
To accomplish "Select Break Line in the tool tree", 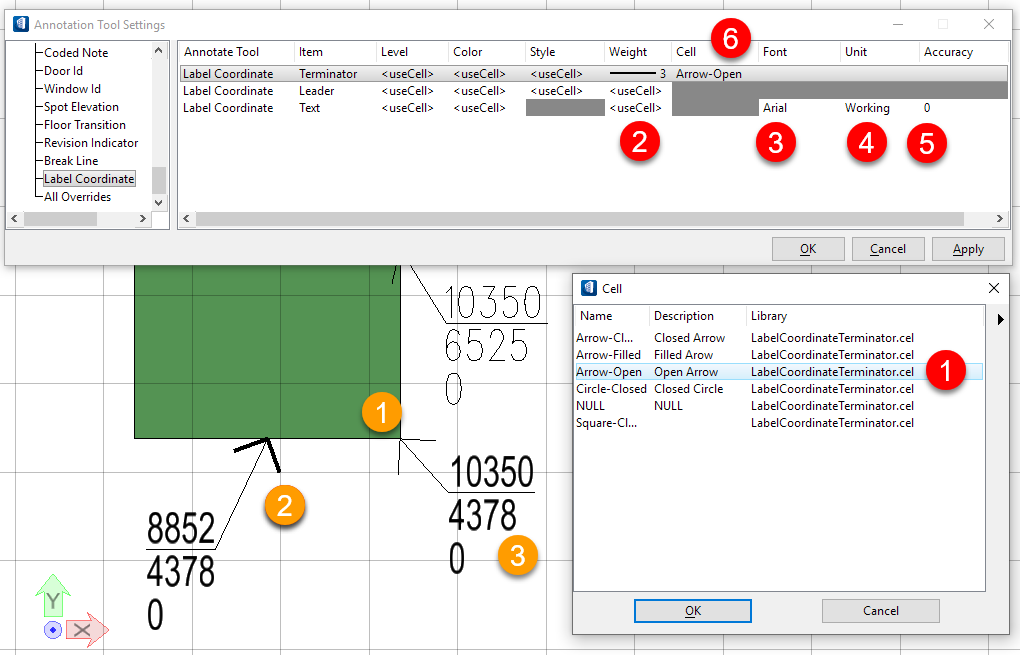I will [x=71, y=161].
